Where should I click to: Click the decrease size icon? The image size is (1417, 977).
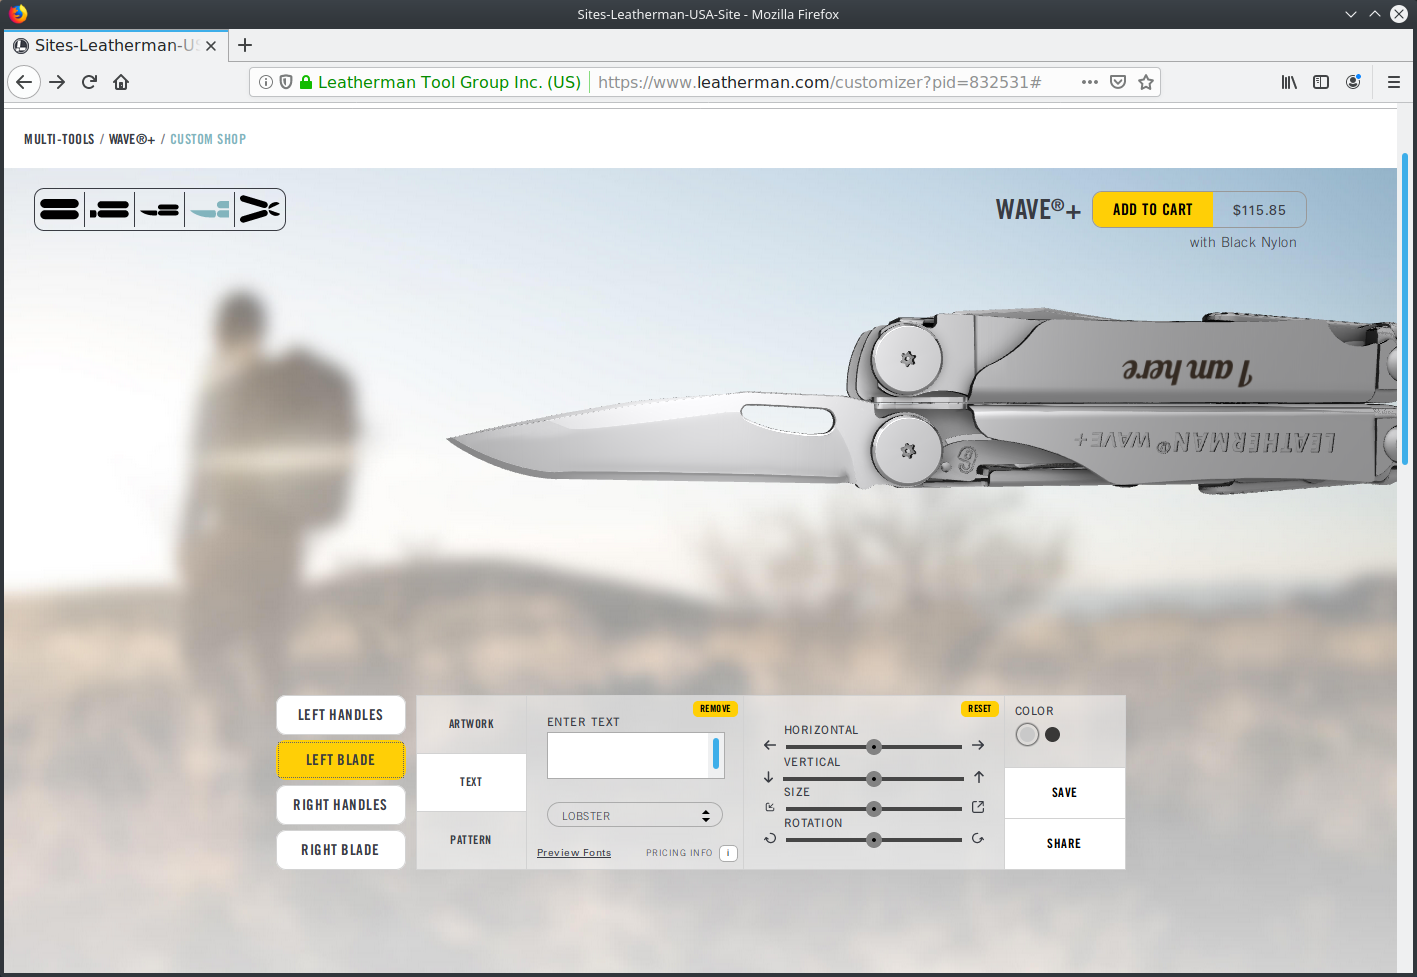(769, 807)
